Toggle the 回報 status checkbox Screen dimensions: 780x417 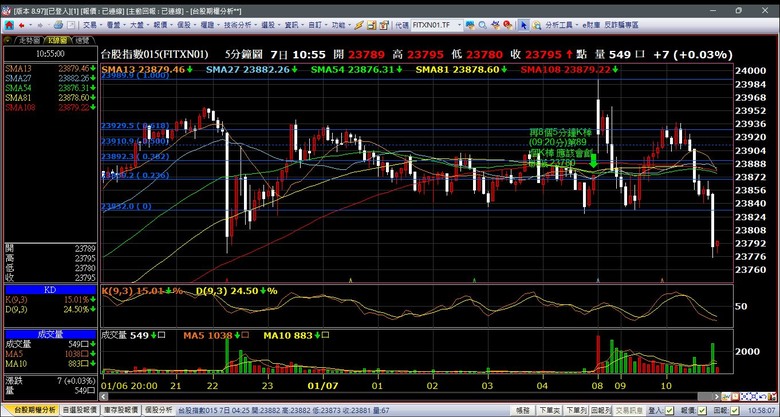[734, 411]
